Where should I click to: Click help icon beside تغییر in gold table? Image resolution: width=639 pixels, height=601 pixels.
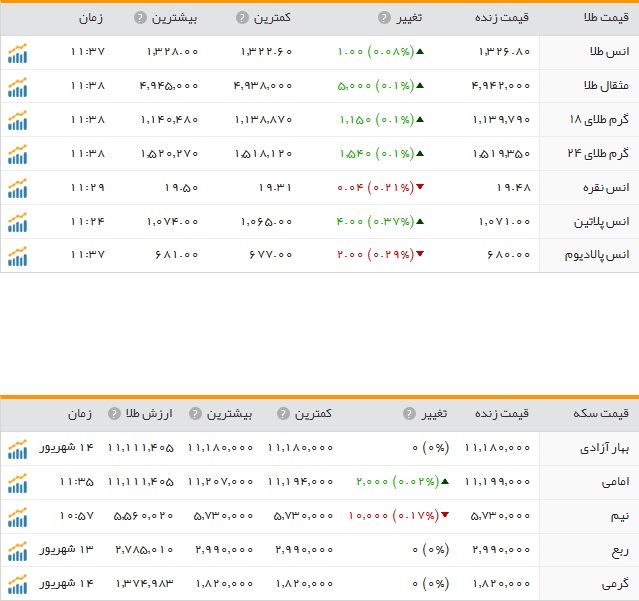(384, 18)
